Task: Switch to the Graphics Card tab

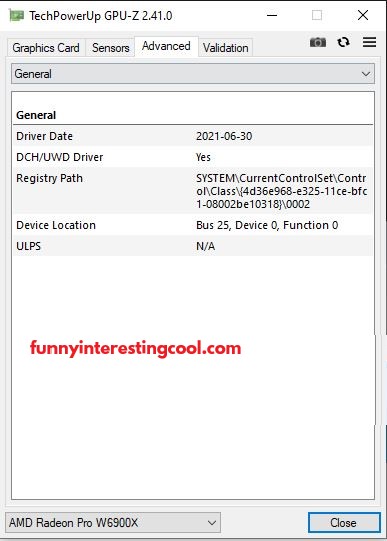Action: pos(46,48)
